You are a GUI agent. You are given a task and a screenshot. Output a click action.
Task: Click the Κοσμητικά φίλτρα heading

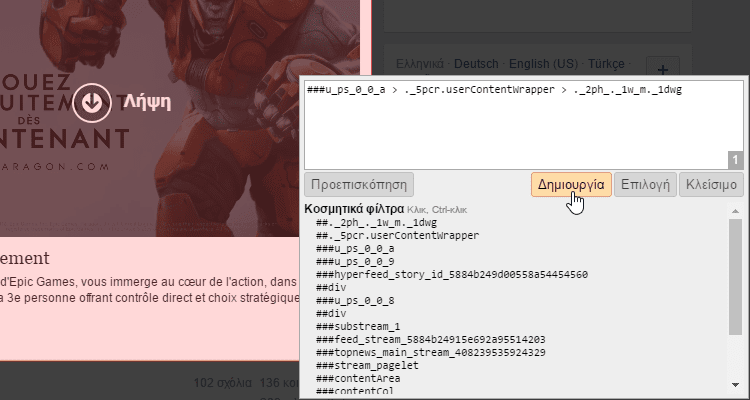(354, 209)
